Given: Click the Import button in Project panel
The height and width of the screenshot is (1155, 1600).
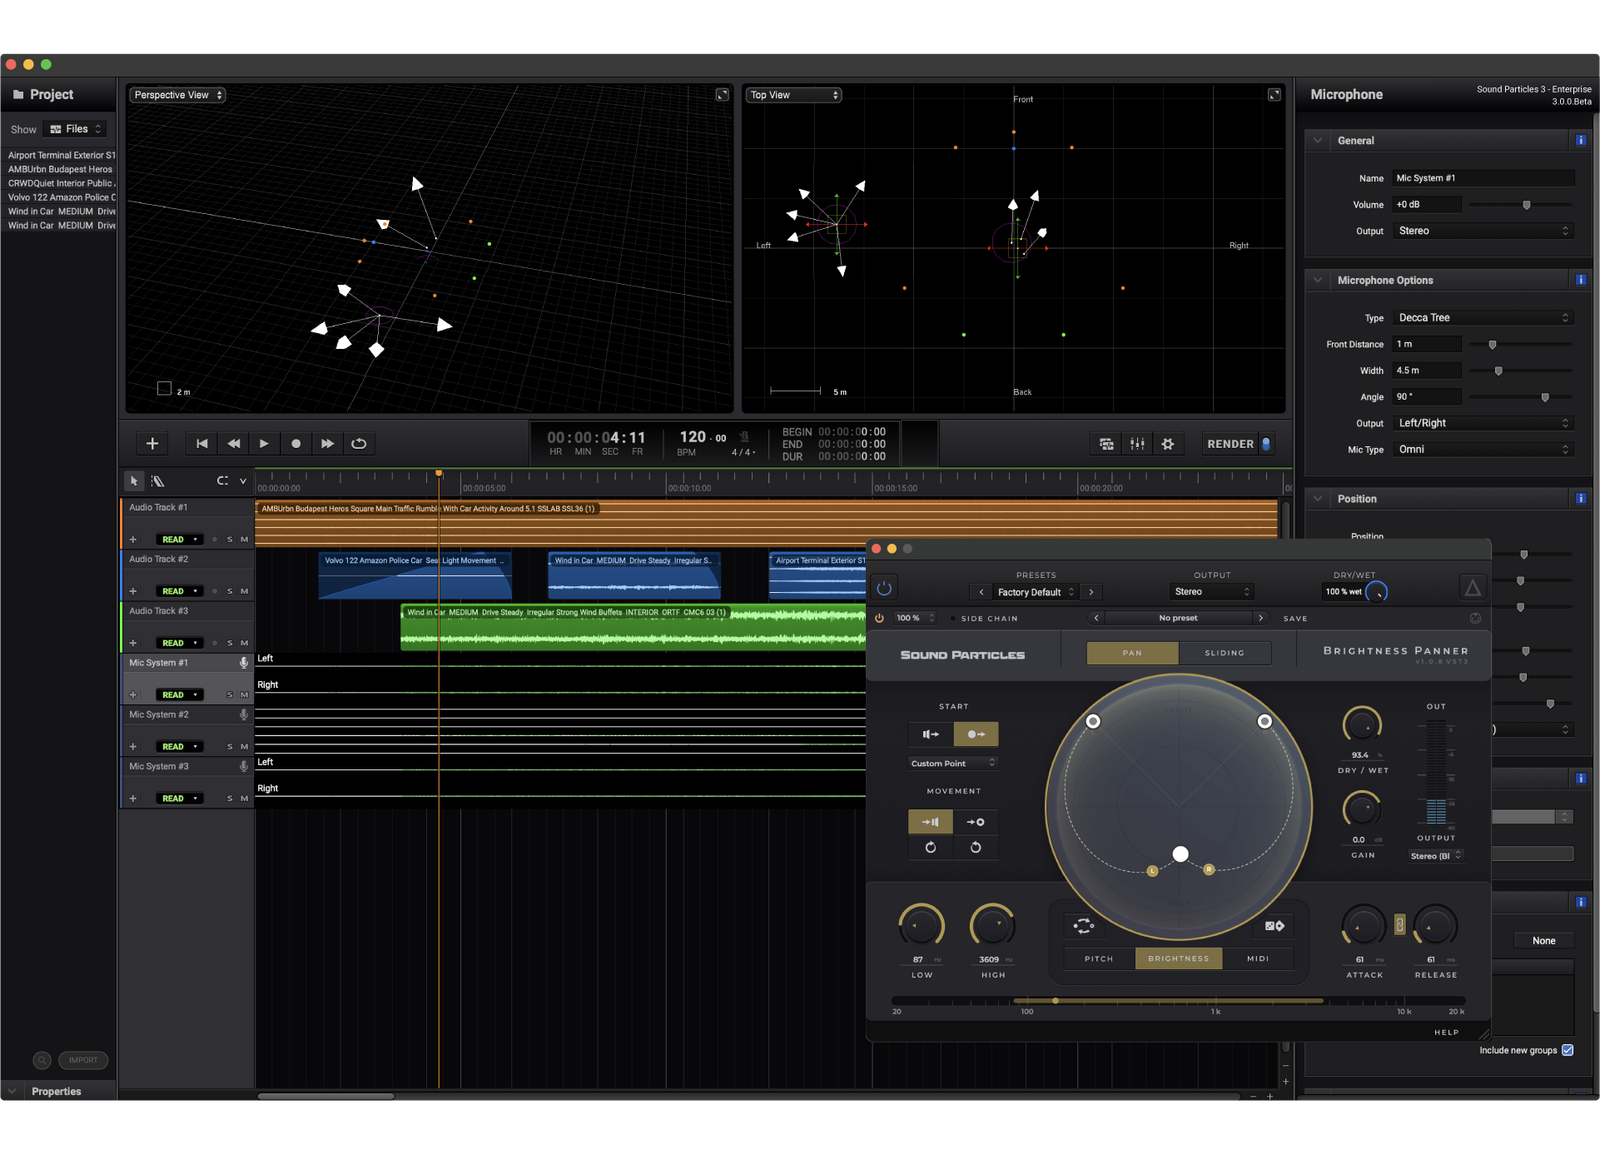Looking at the screenshot, I should click(x=83, y=1060).
